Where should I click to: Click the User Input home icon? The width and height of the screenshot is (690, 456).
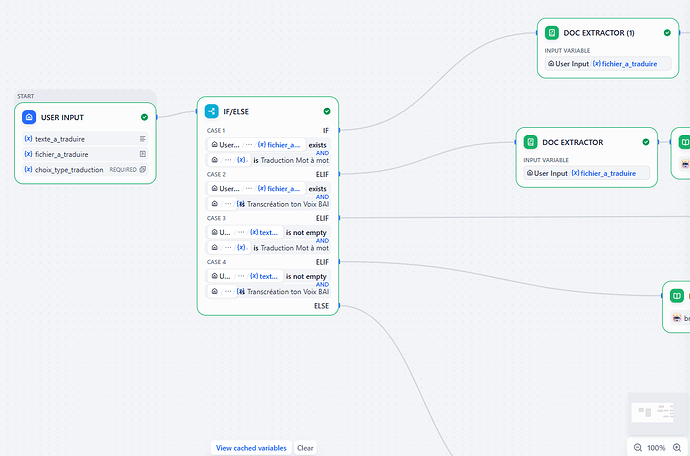pos(29,117)
